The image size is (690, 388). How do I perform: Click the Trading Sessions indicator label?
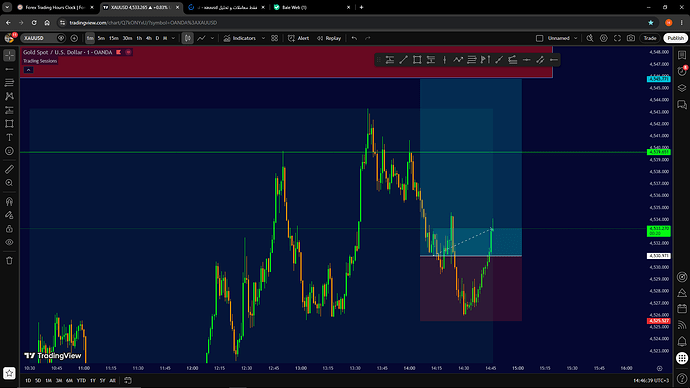pyautogui.click(x=40, y=61)
